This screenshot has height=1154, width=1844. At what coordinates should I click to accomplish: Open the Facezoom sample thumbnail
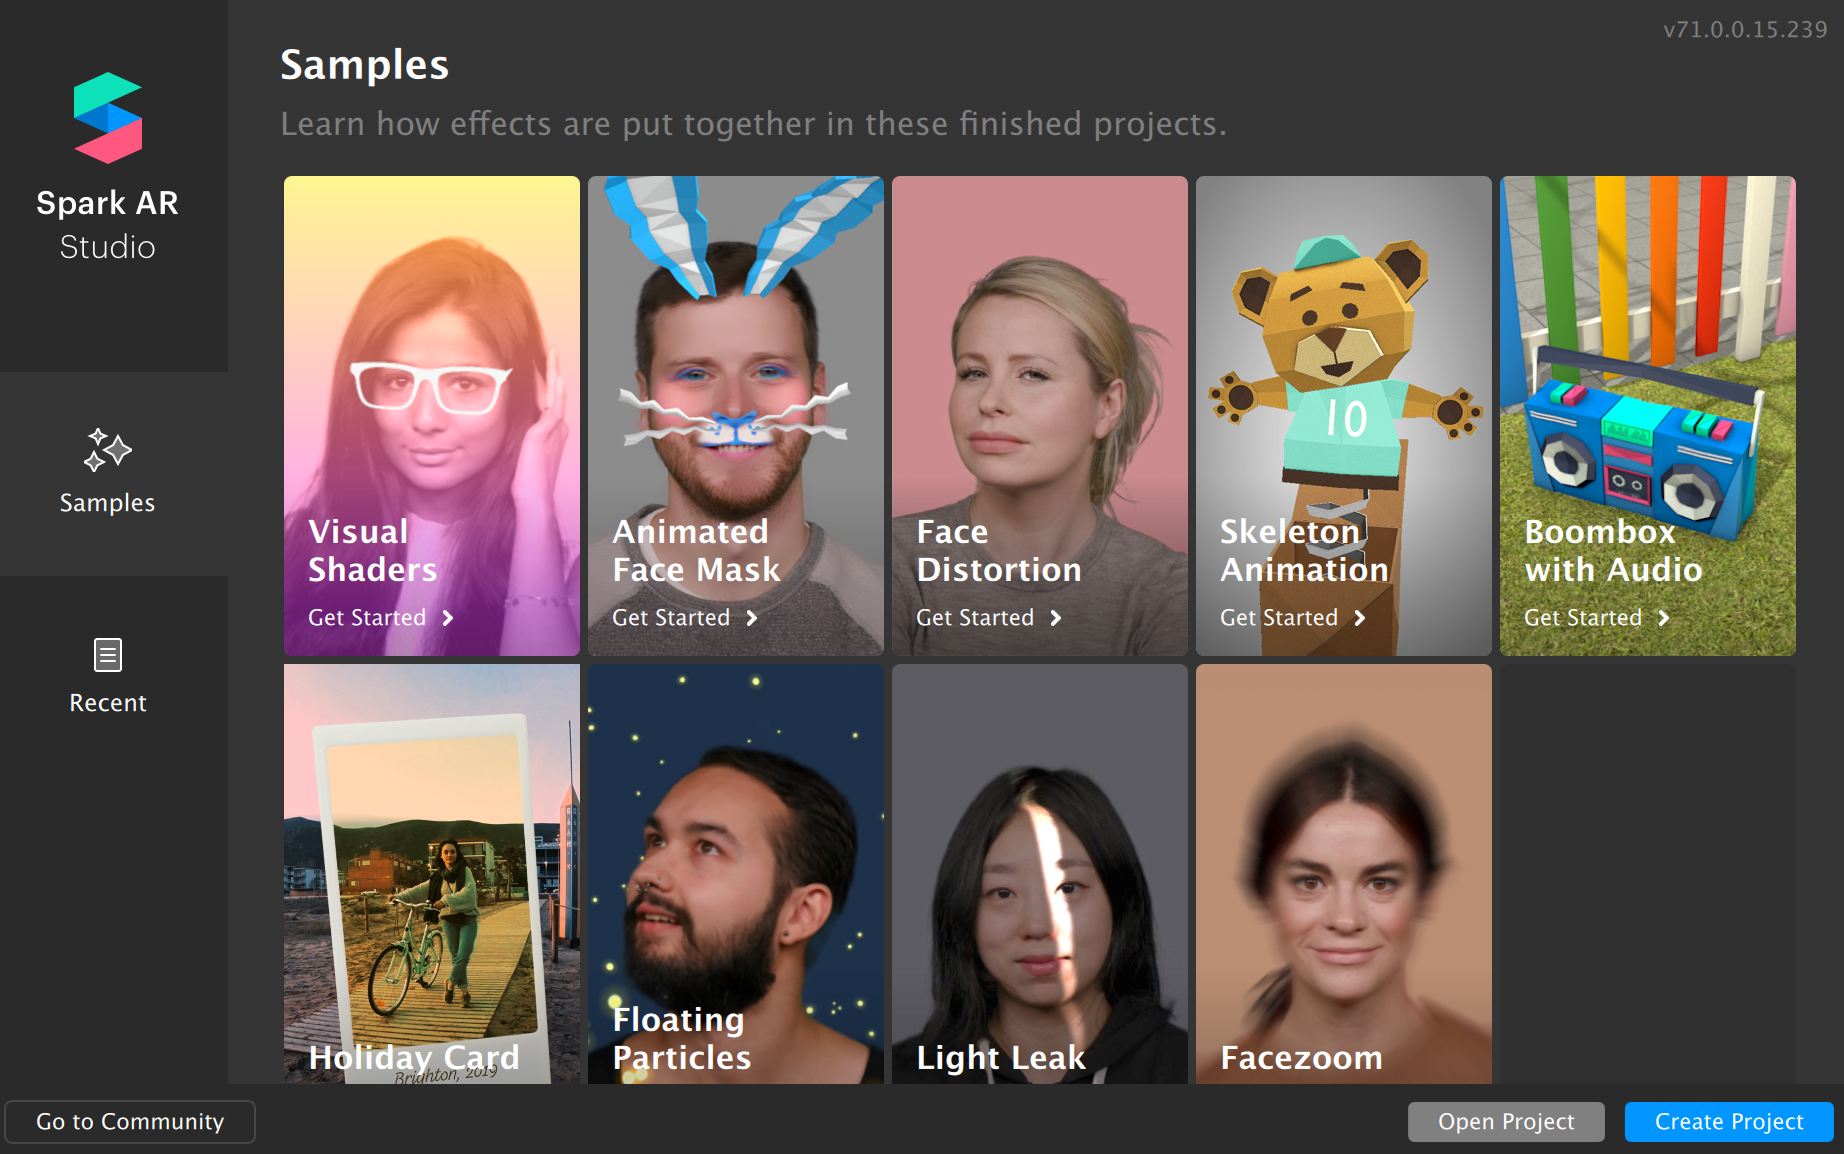point(1344,874)
